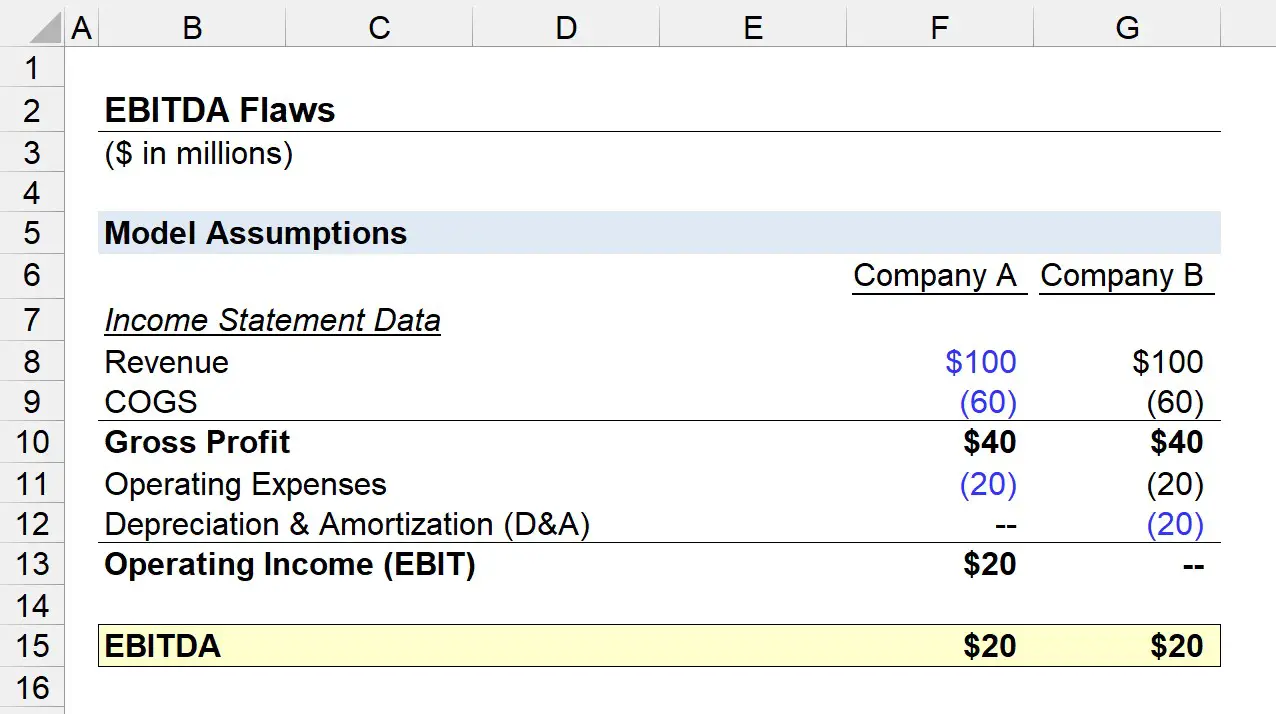Select Company B column label
This screenshot has width=1276, height=714.
coord(1122,276)
